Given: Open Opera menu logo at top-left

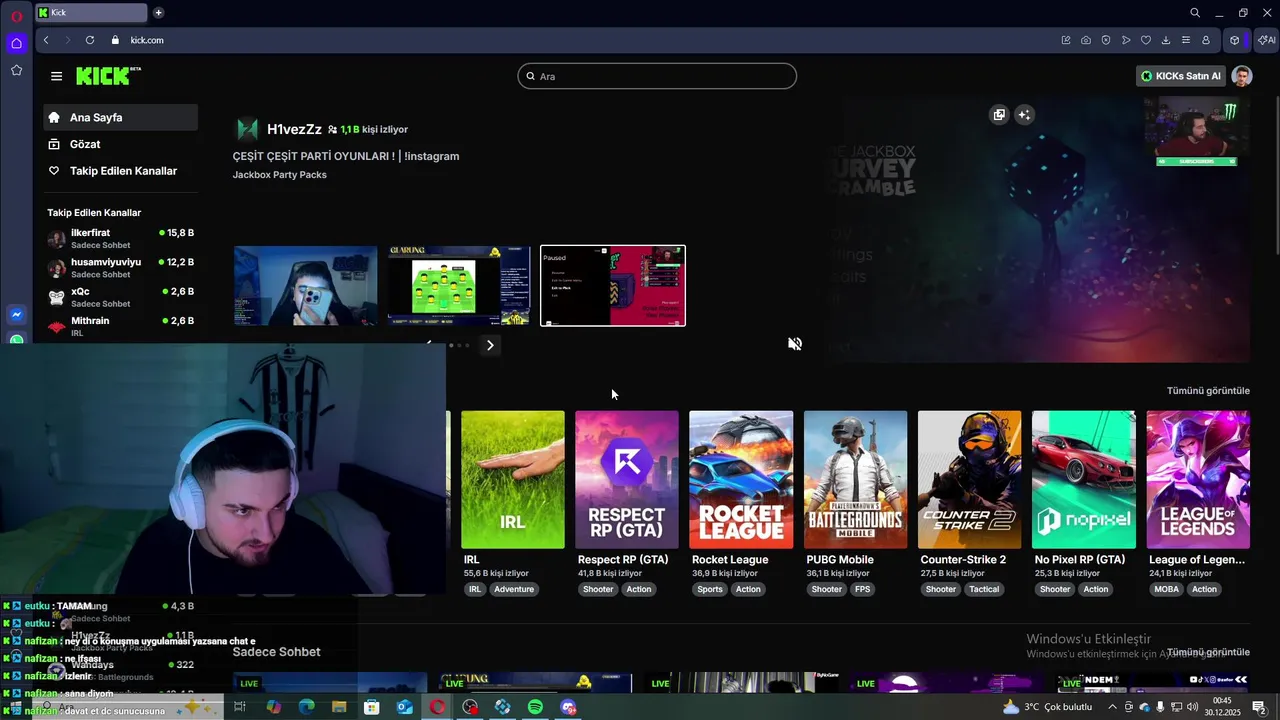Looking at the screenshot, I should click(x=16, y=15).
